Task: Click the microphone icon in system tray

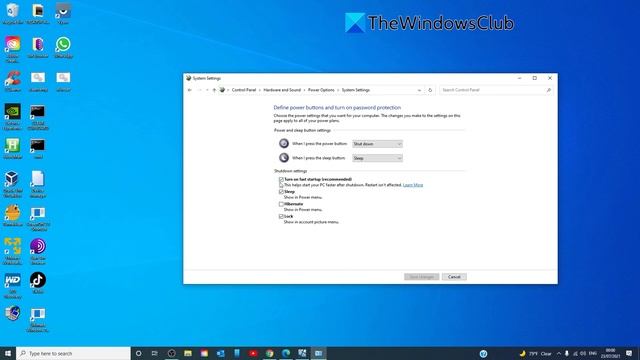Action: pos(567,353)
